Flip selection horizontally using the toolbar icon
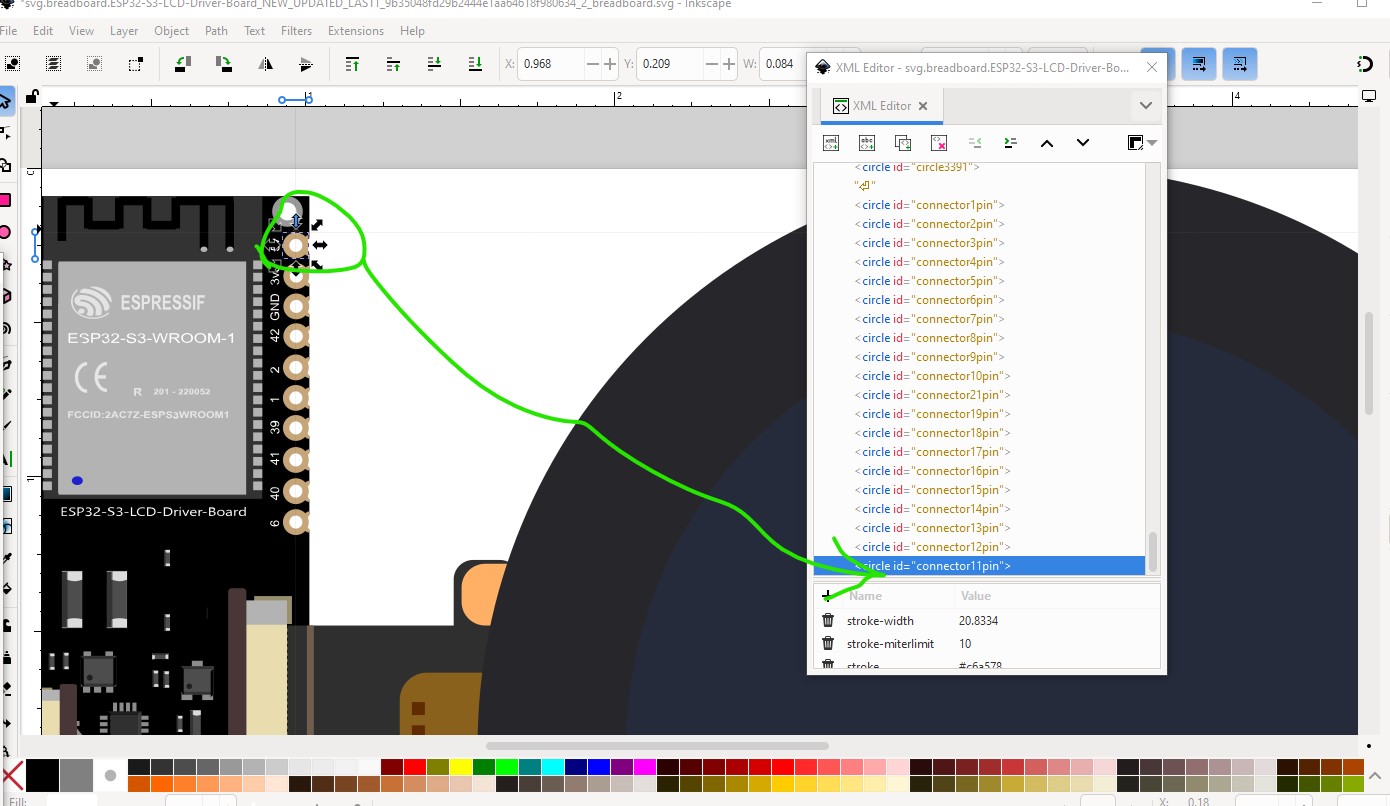This screenshot has width=1390, height=806. tap(266, 64)
